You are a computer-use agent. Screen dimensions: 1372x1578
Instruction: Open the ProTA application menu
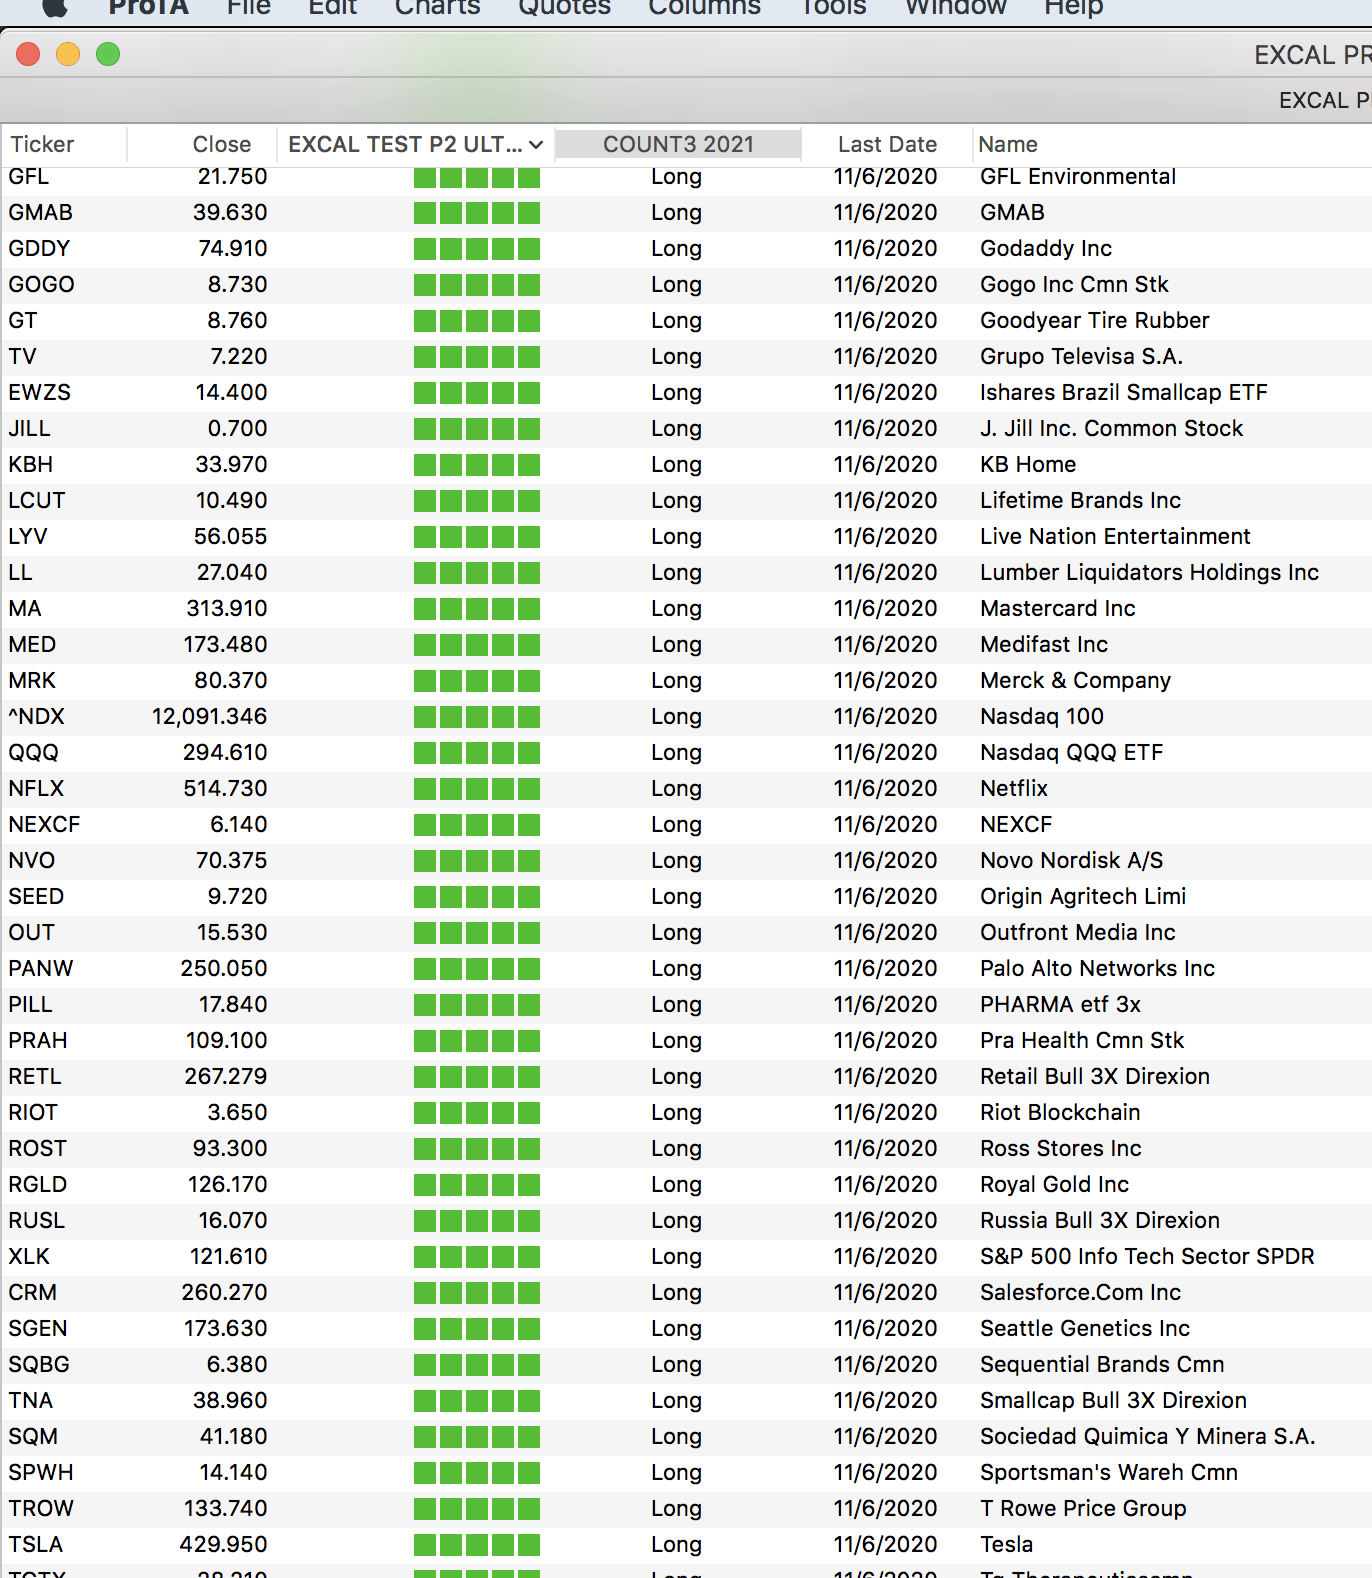coord(149,8)
